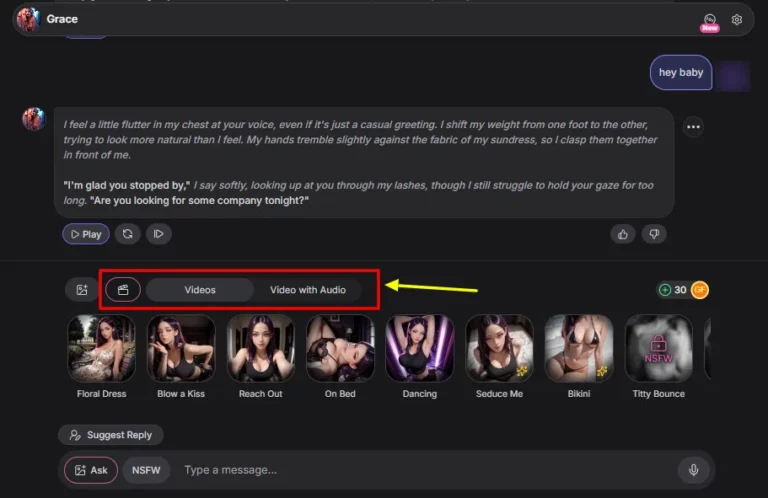Click the Grace name in header

point(62,19)
